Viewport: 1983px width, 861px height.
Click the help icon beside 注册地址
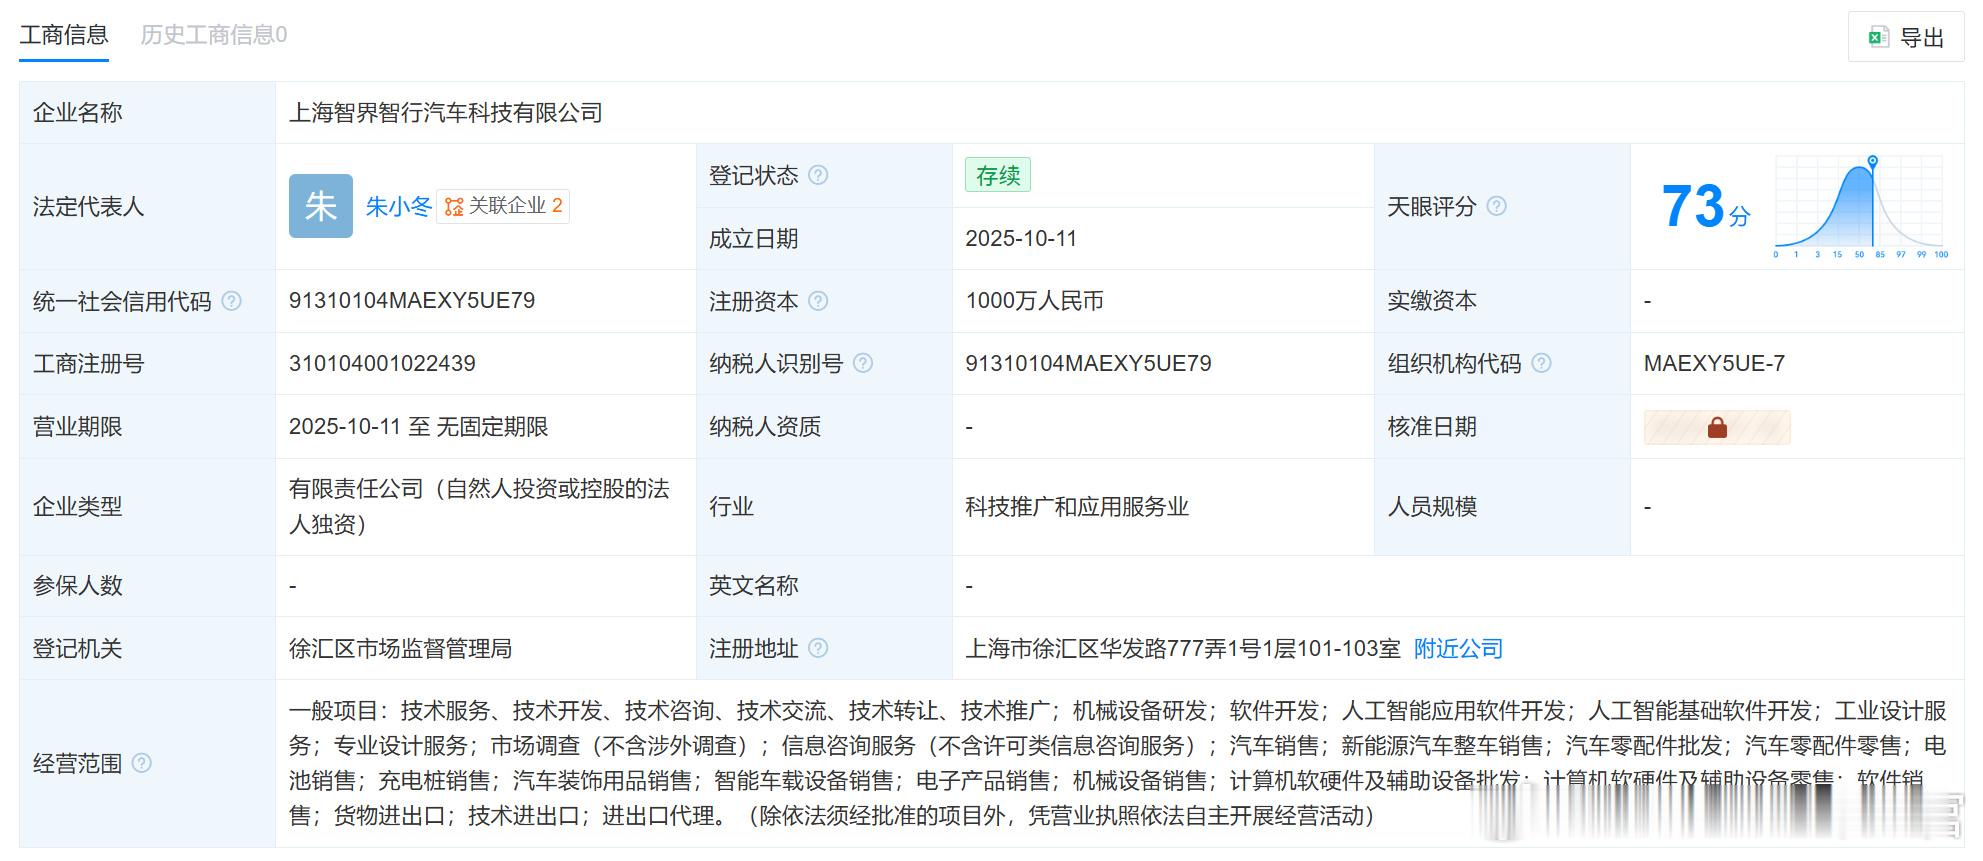818,648
